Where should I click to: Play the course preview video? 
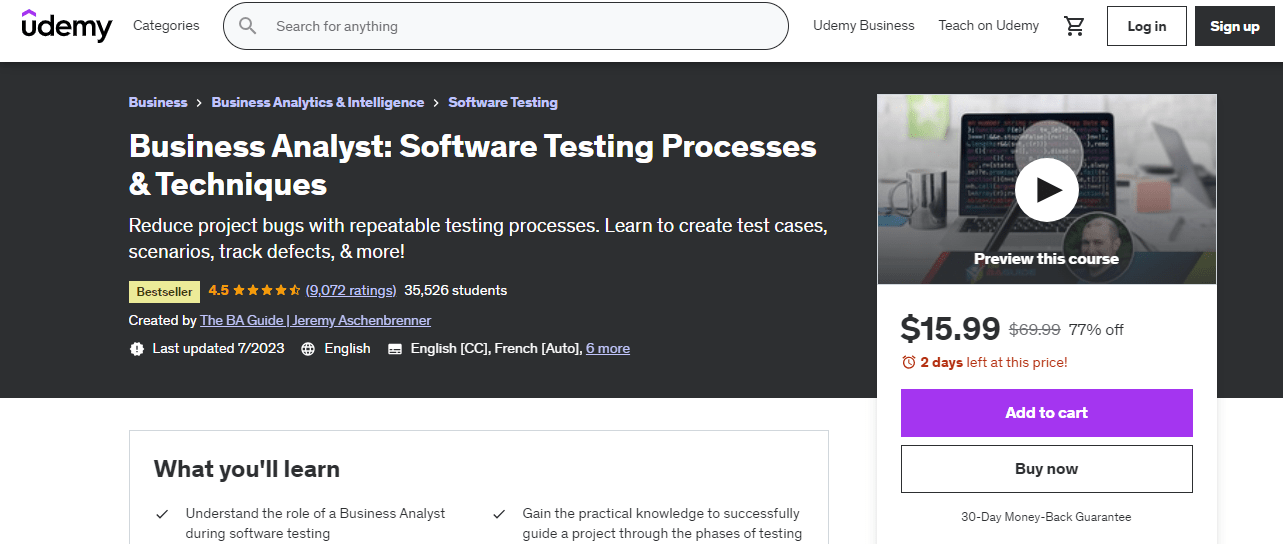(1047, 189)
